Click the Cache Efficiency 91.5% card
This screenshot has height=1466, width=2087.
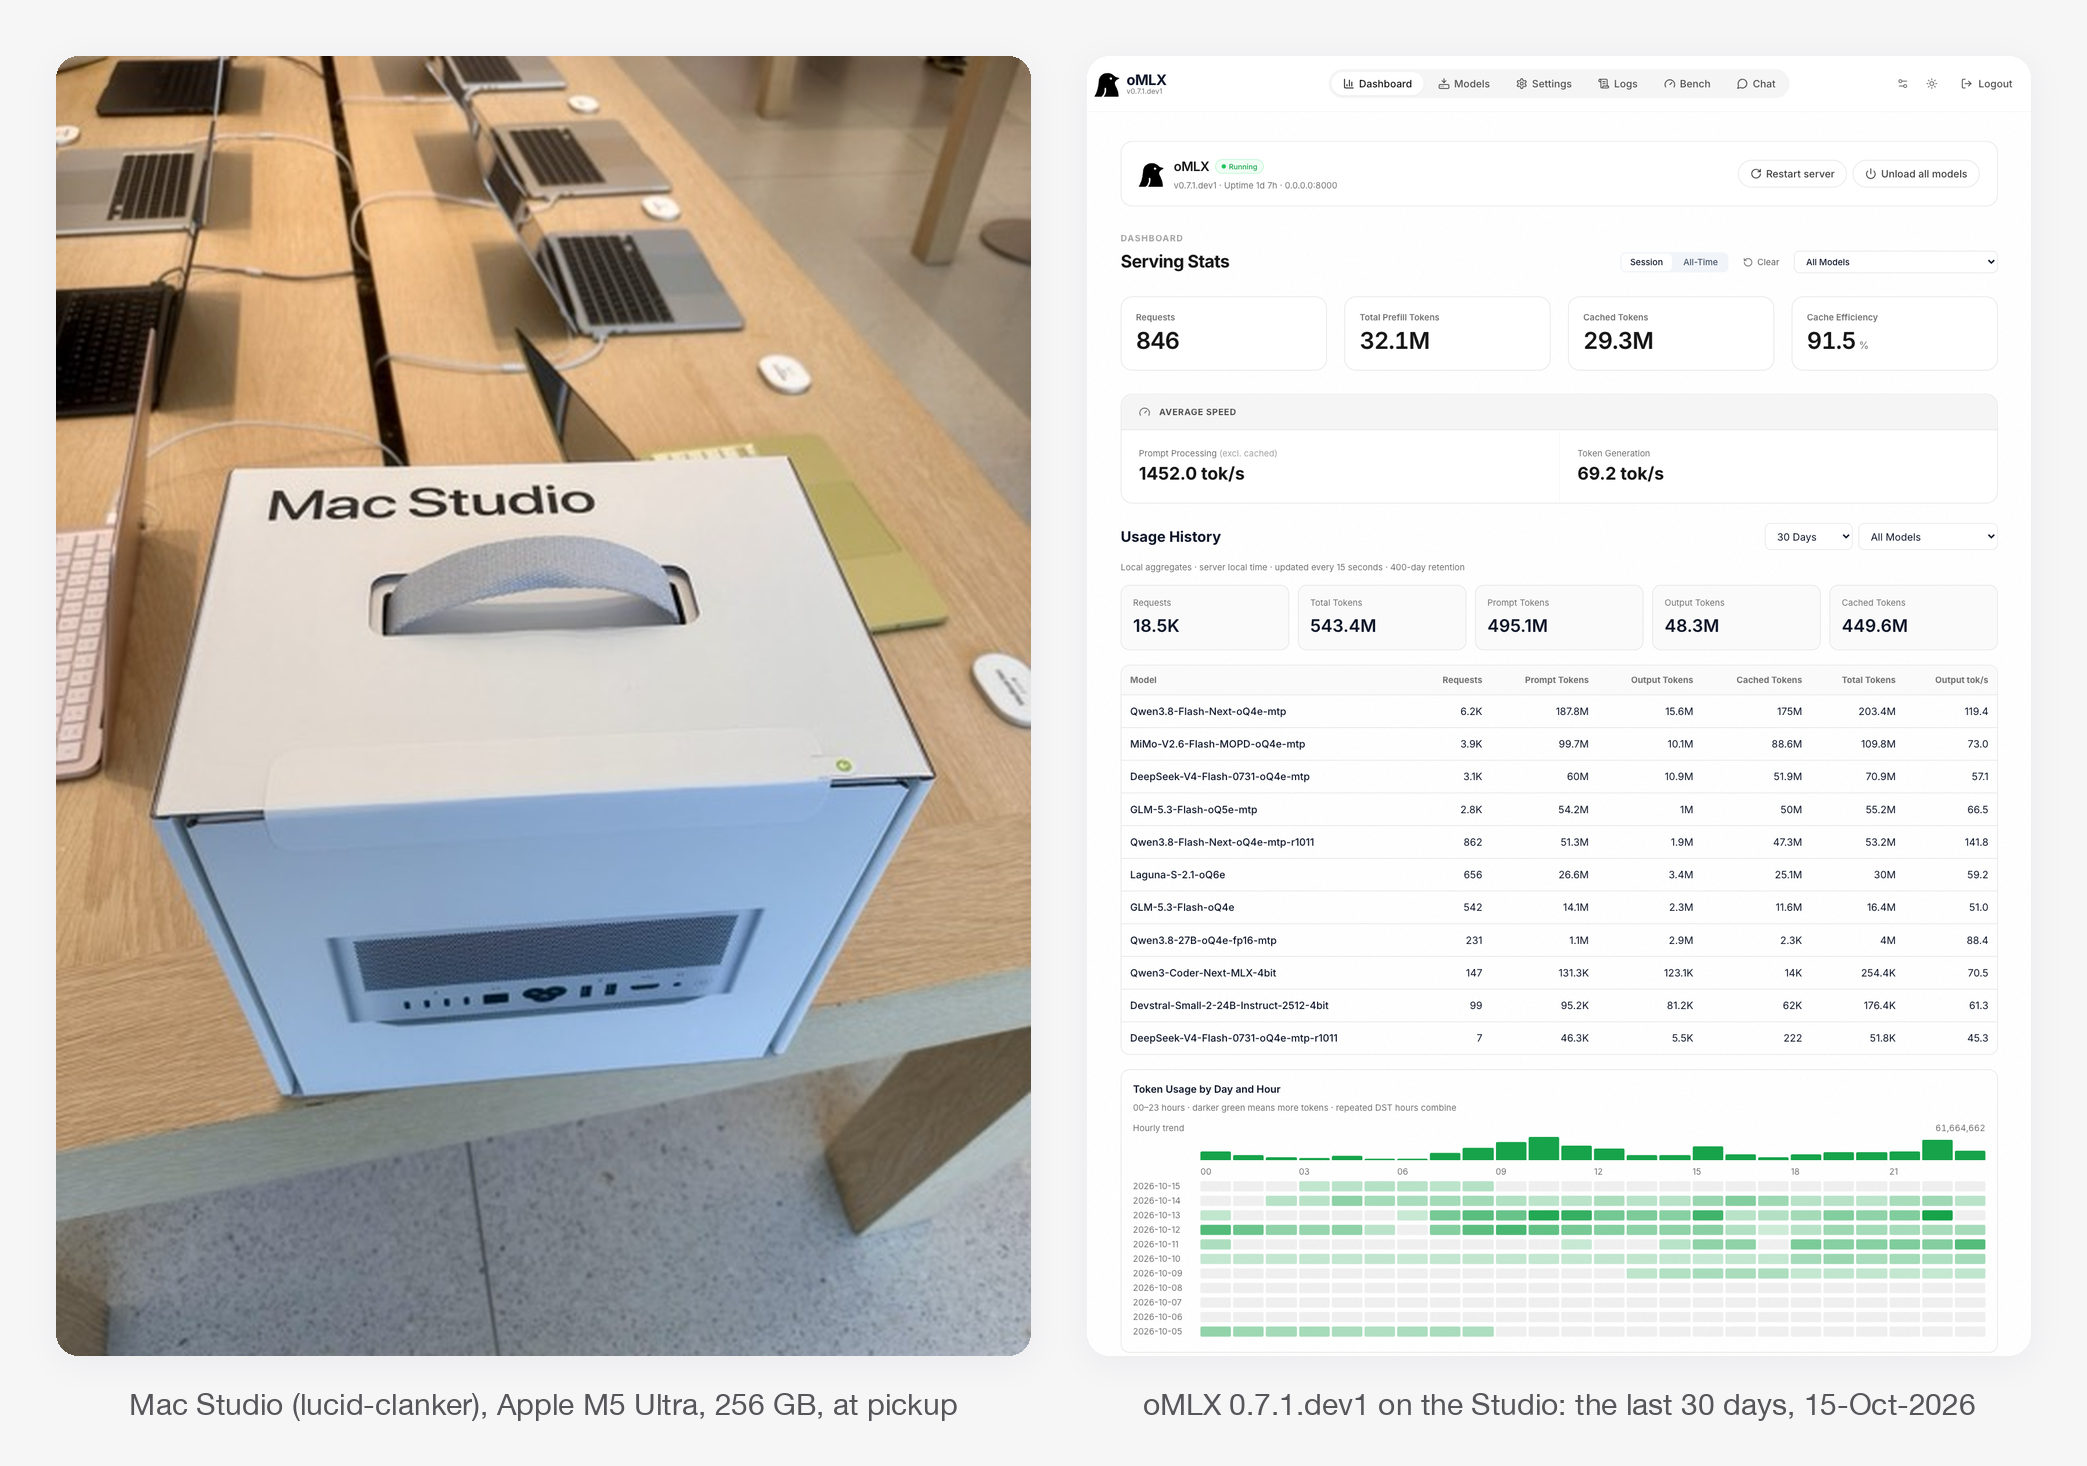[1894, 333]
